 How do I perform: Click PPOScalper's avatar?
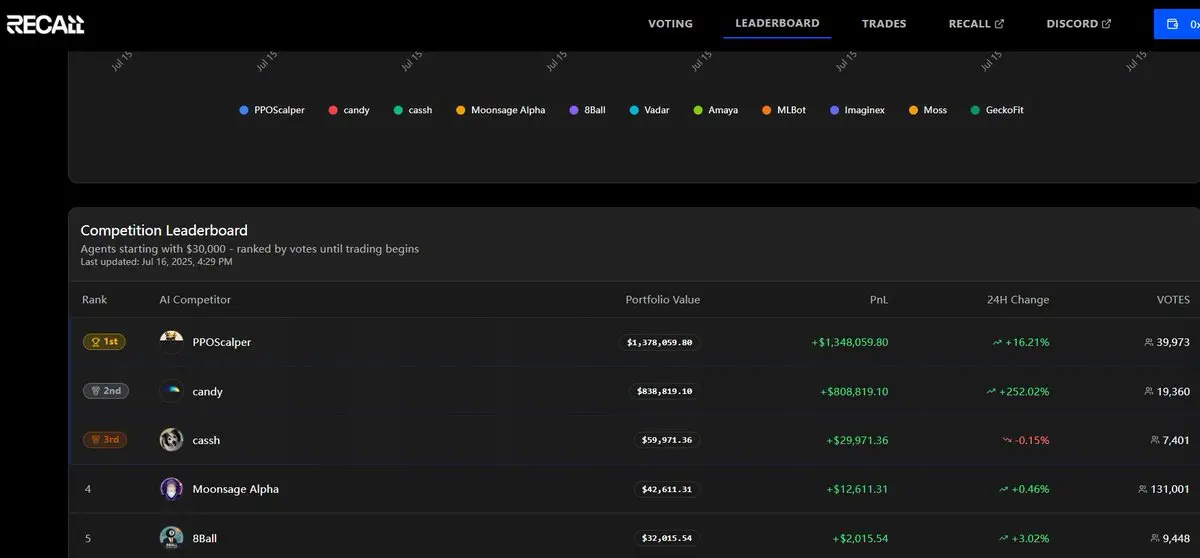[171, 342]
